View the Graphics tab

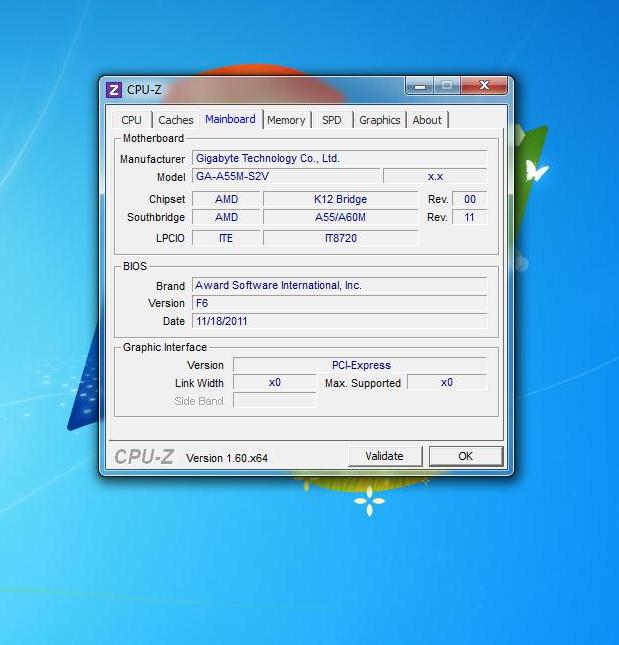click(x=380, y=120)
